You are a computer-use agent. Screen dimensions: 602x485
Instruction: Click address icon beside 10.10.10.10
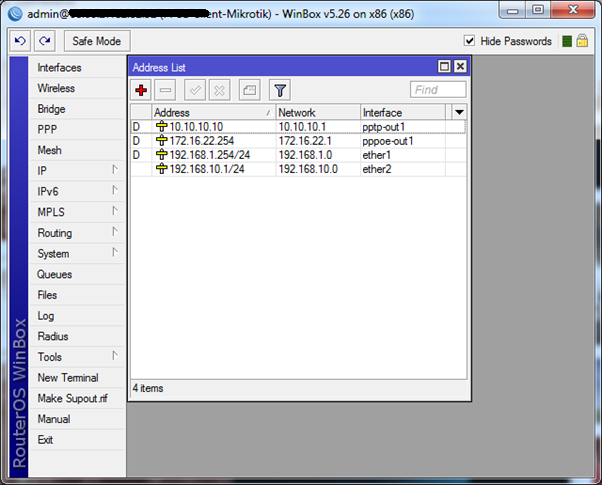(x=162, y=126)
